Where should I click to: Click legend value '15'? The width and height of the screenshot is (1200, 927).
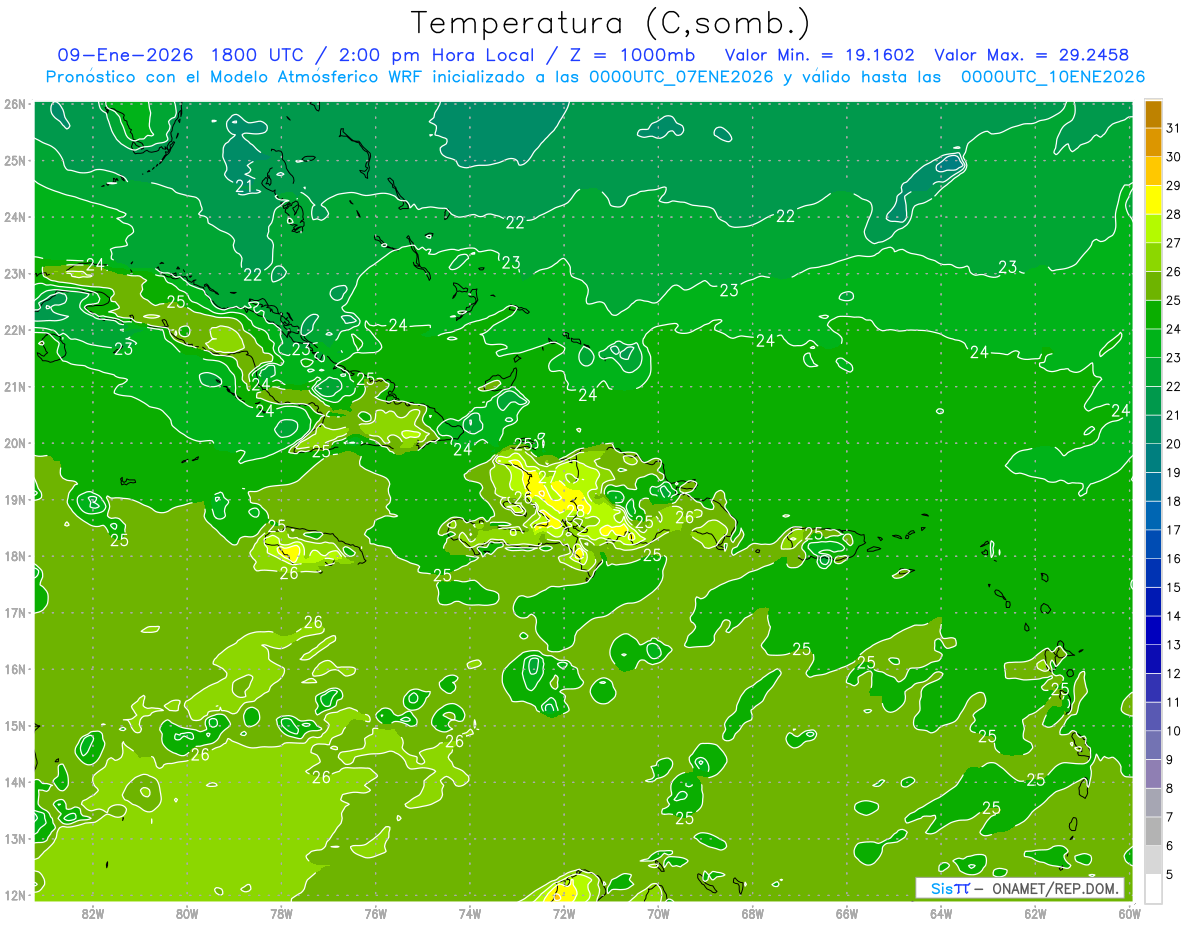click(x=1173, y=587)
